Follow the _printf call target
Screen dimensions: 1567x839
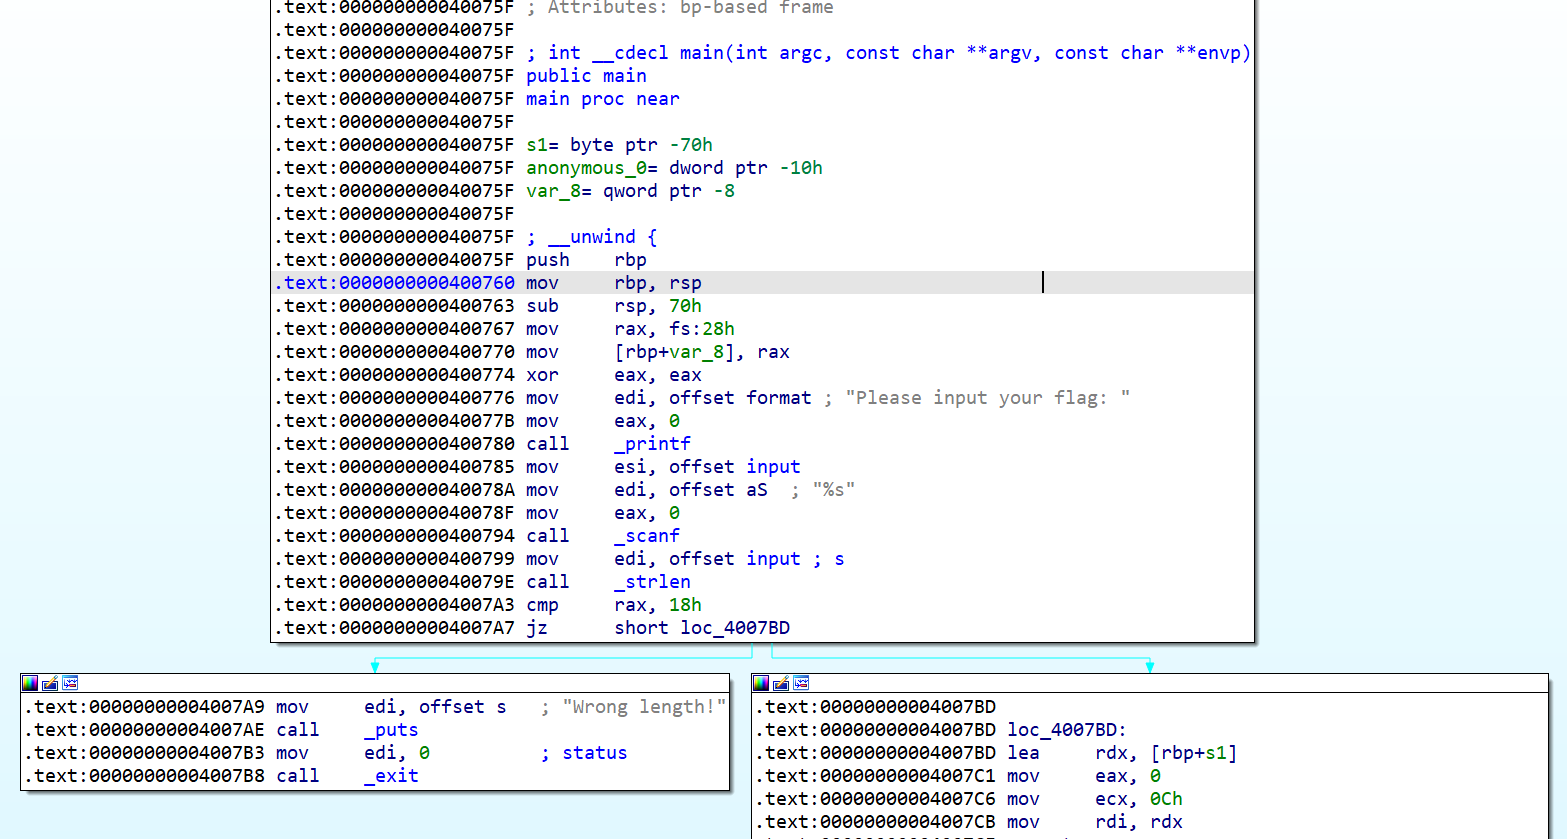coord(653,444)
